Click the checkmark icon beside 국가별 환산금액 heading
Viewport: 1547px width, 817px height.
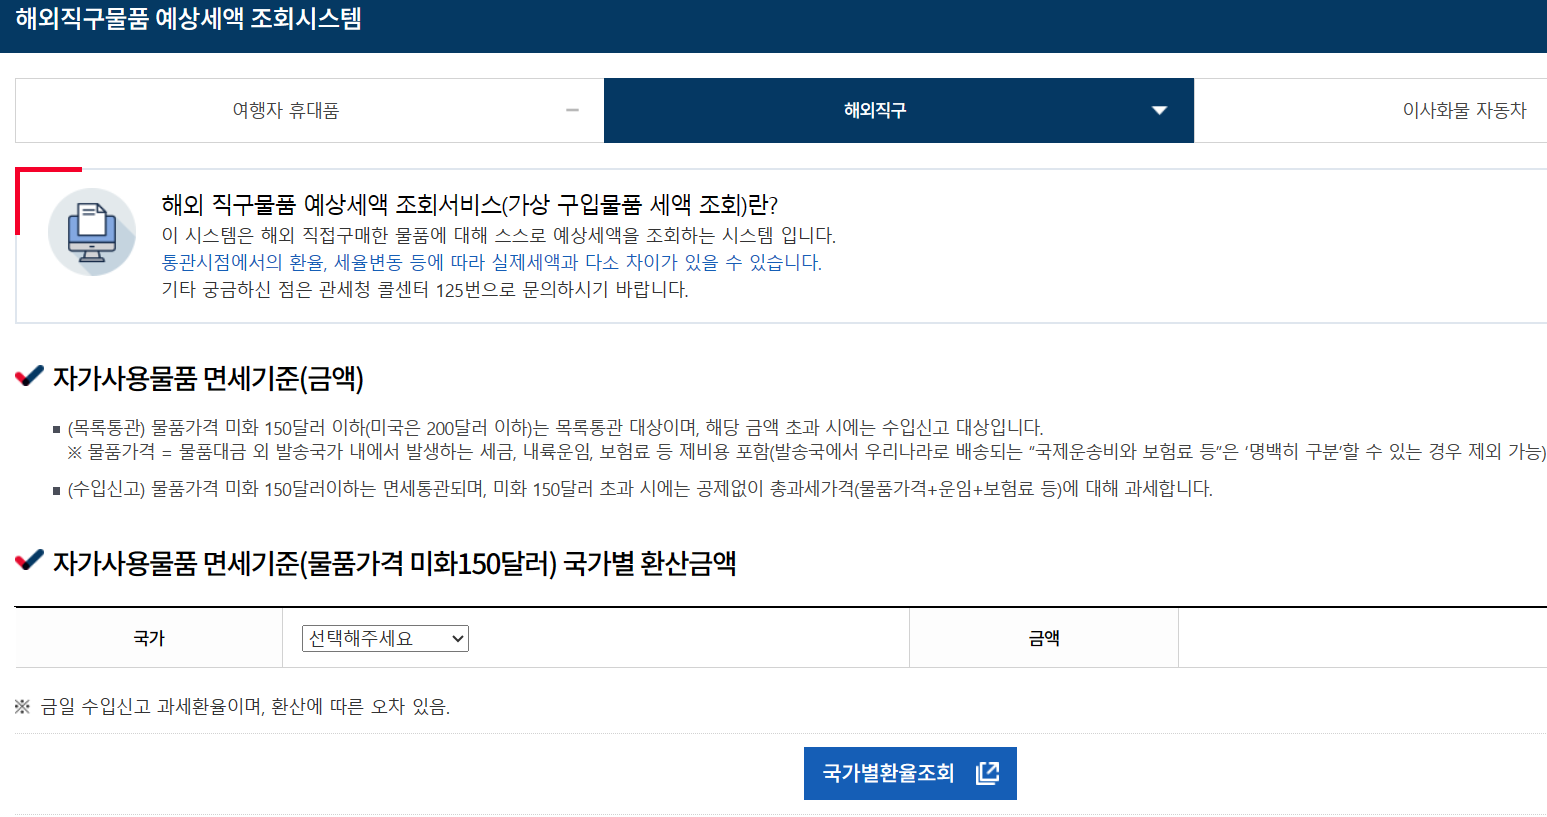point(29,561)
